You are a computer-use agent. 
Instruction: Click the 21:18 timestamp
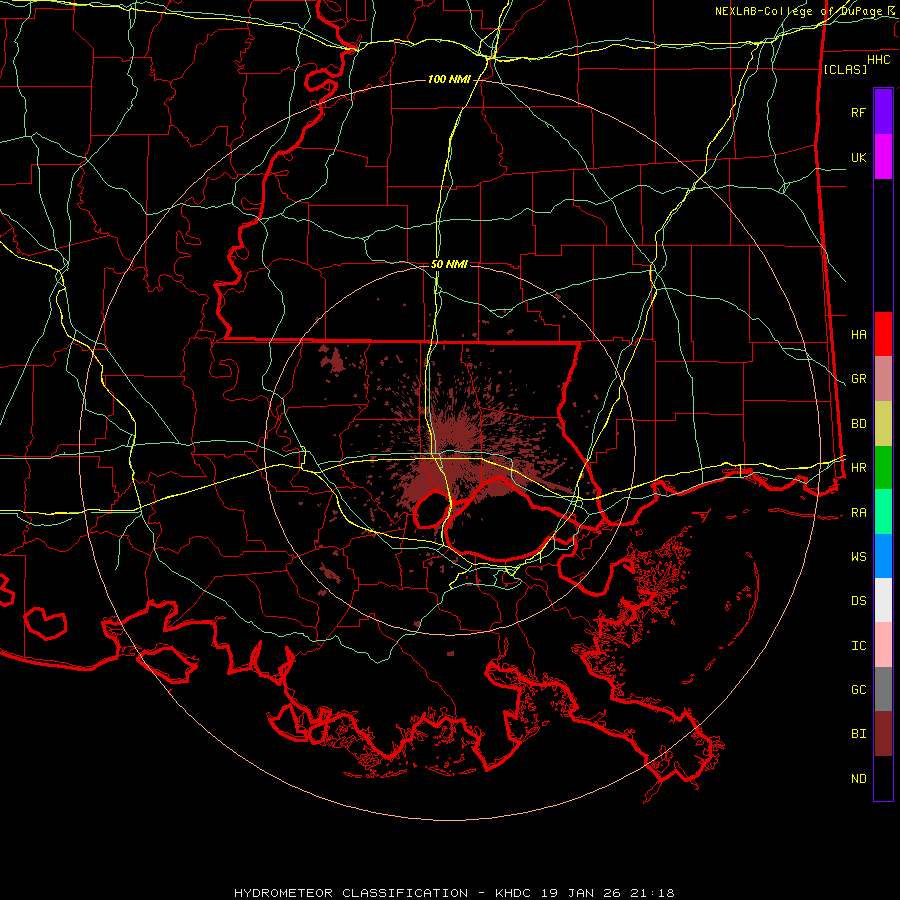coord(651,893)
